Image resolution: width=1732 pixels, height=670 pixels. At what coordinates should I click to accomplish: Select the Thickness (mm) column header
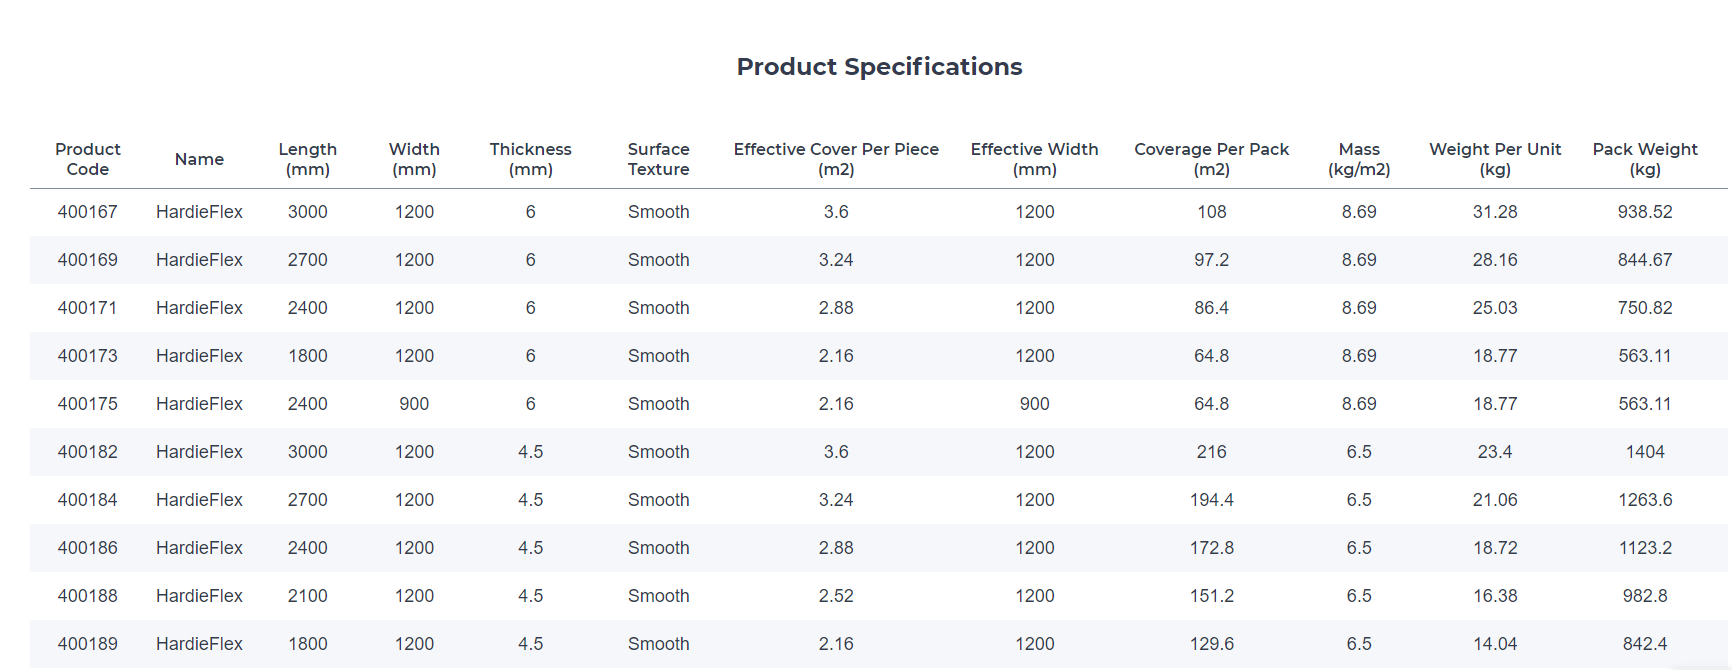tap(530, 159)
